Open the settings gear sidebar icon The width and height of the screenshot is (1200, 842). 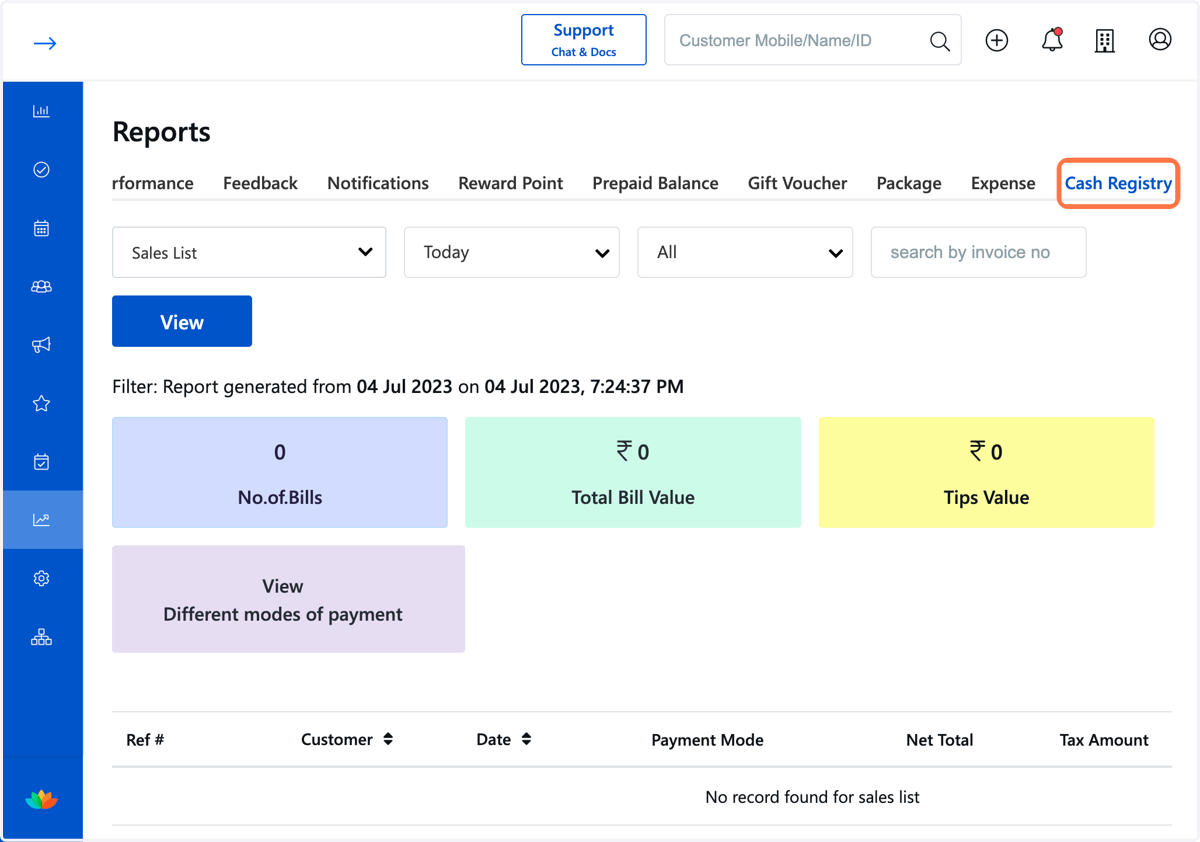click(x=41, y=578)
